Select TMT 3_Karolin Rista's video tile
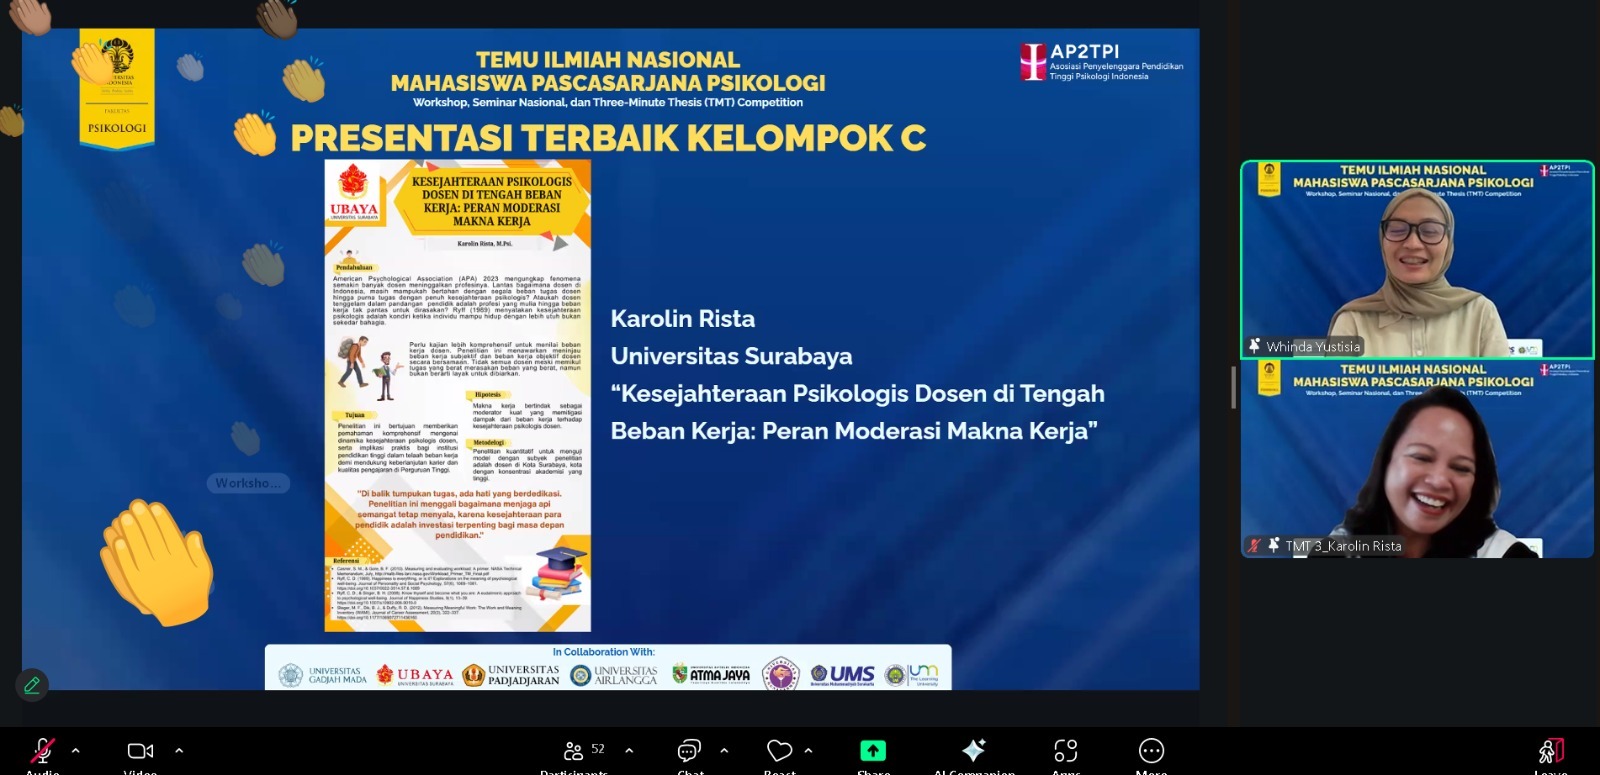The height and width of the screenshot is (775, 1600). [1417, 458]
